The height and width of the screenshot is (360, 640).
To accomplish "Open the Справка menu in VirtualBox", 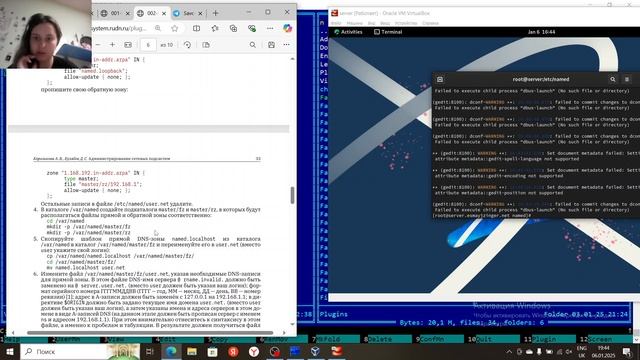I will pyautogui.click(x=430, y=23).
